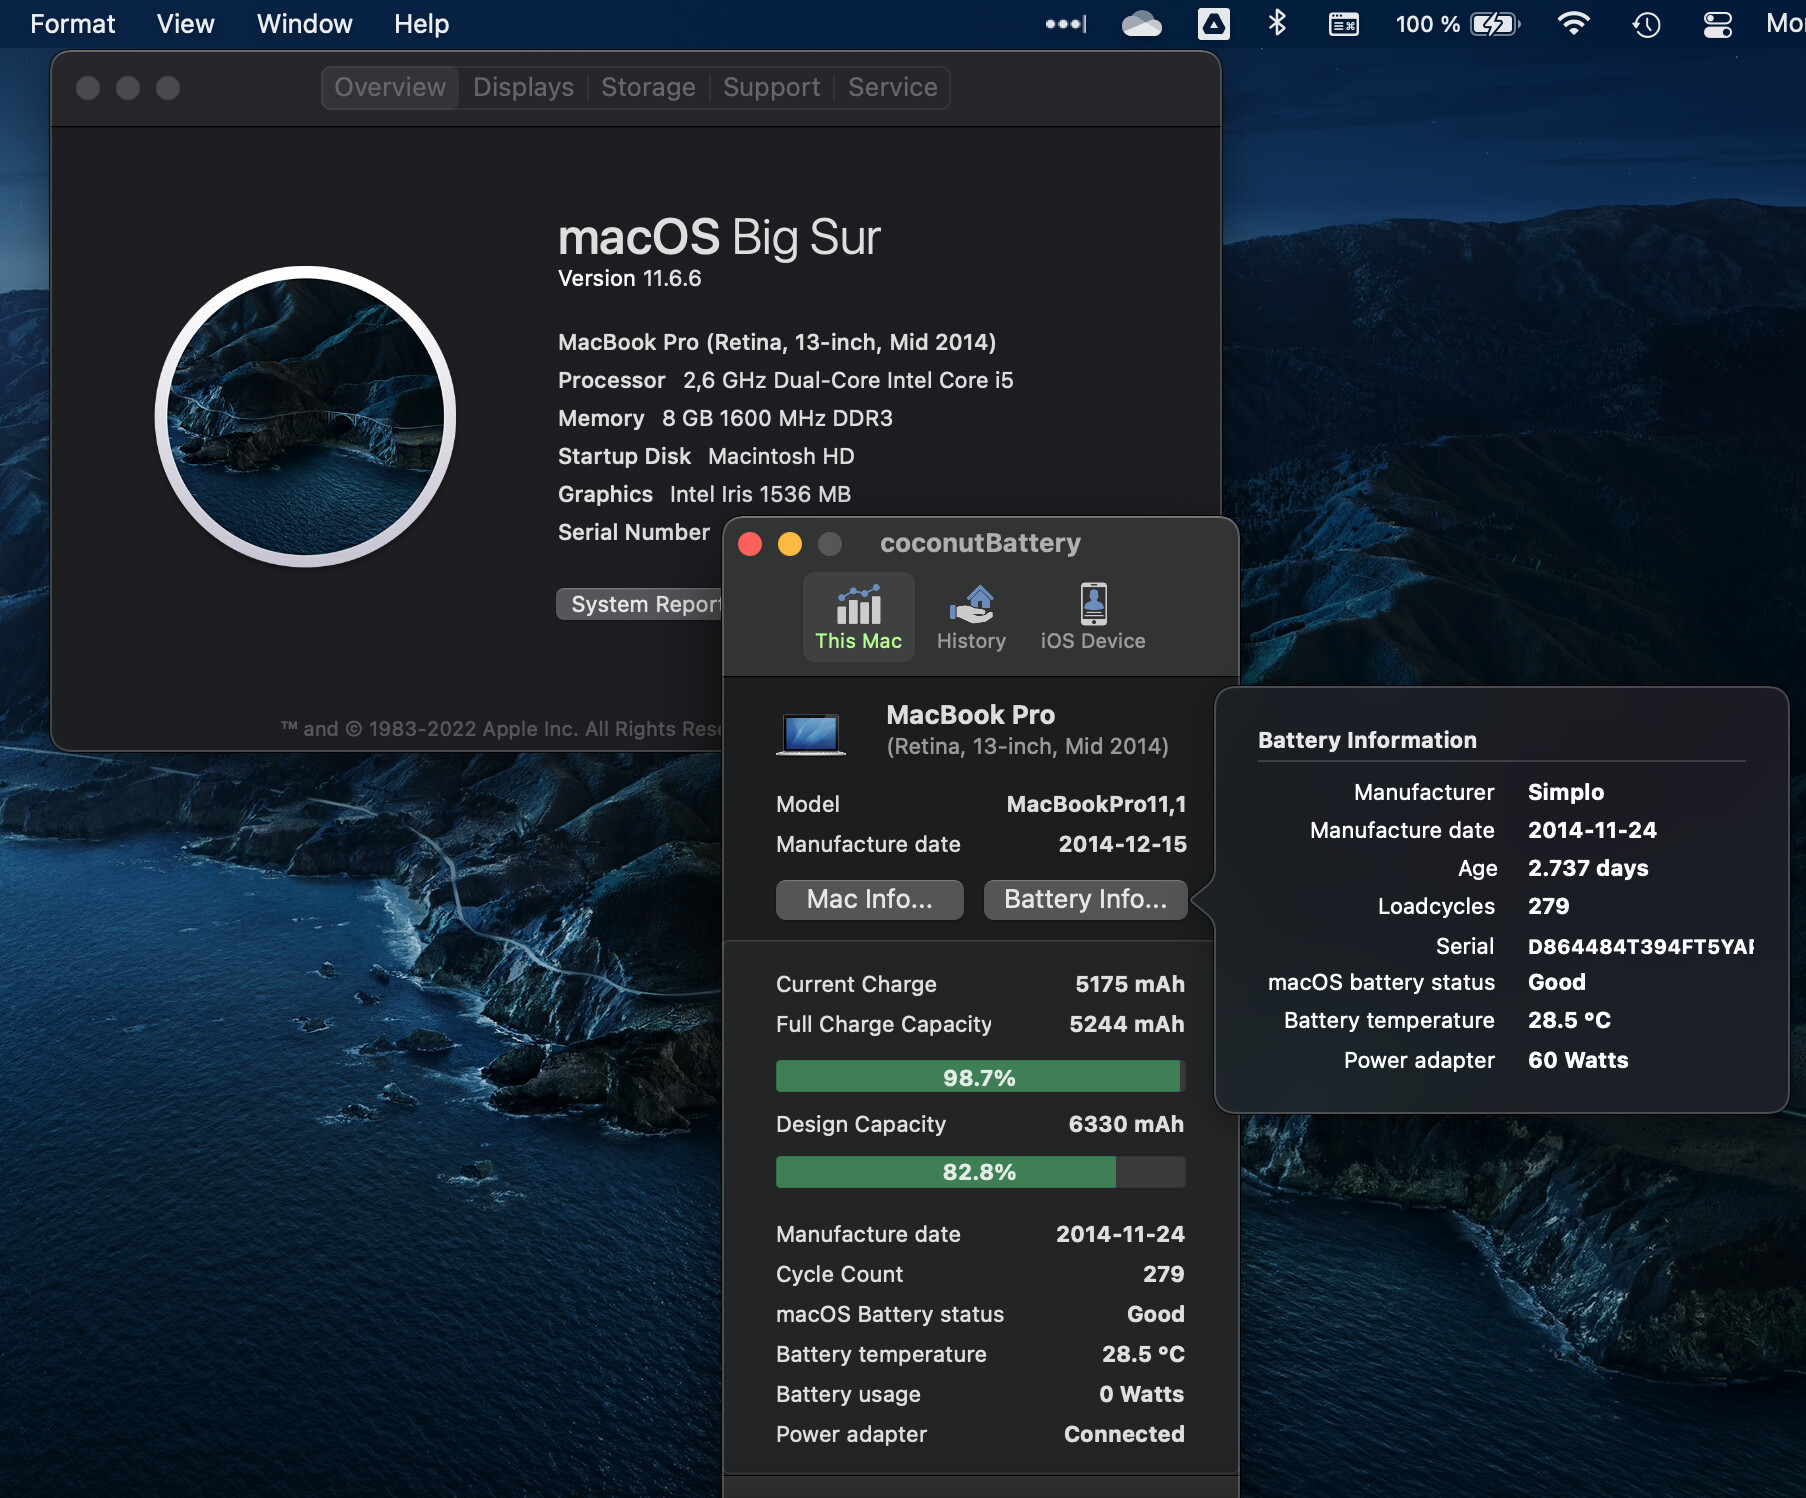Viewport: 1806px width, 1498px height.
Task: Click the Loadcycles 279 value
Action: [1548, 906]
